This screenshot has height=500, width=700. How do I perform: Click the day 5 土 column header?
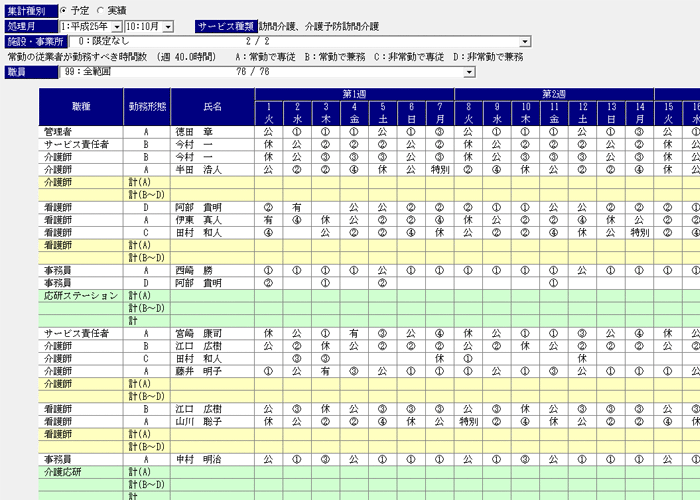click(383, 113)
